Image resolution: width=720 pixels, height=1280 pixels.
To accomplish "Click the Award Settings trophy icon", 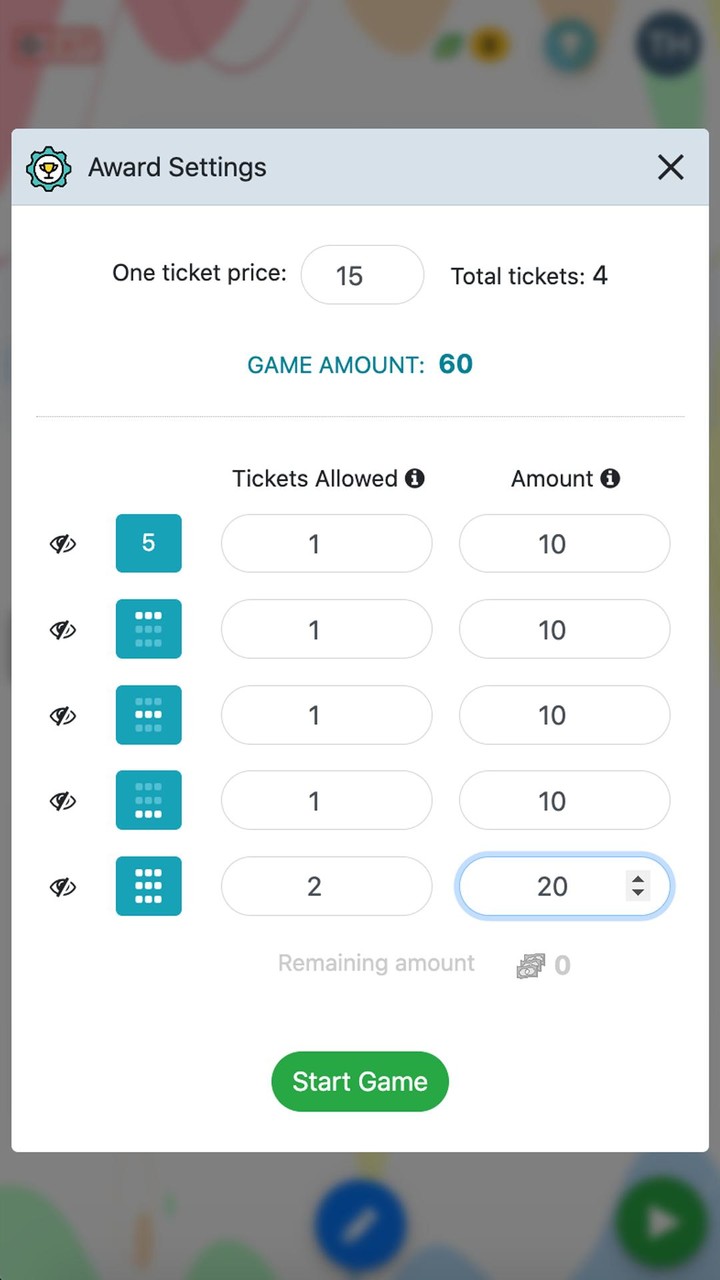I will click(48, 168).
